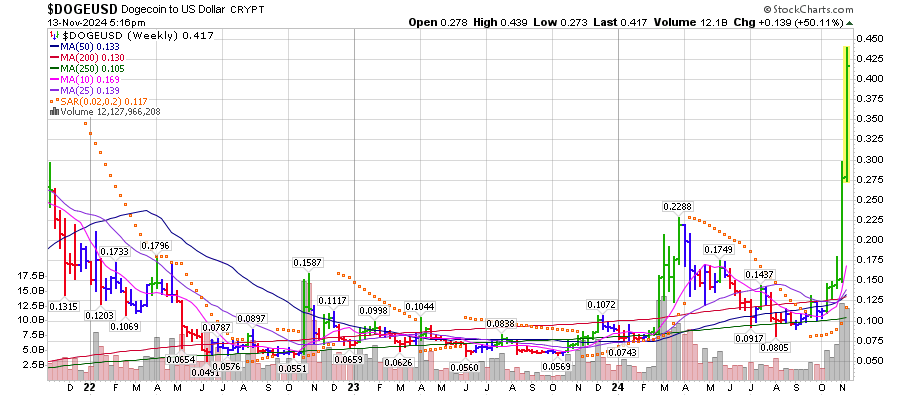Click the 0.0743 low price label
Image resolution: width=900 pixels, height=396 pixels.
[x=622, y=352]
